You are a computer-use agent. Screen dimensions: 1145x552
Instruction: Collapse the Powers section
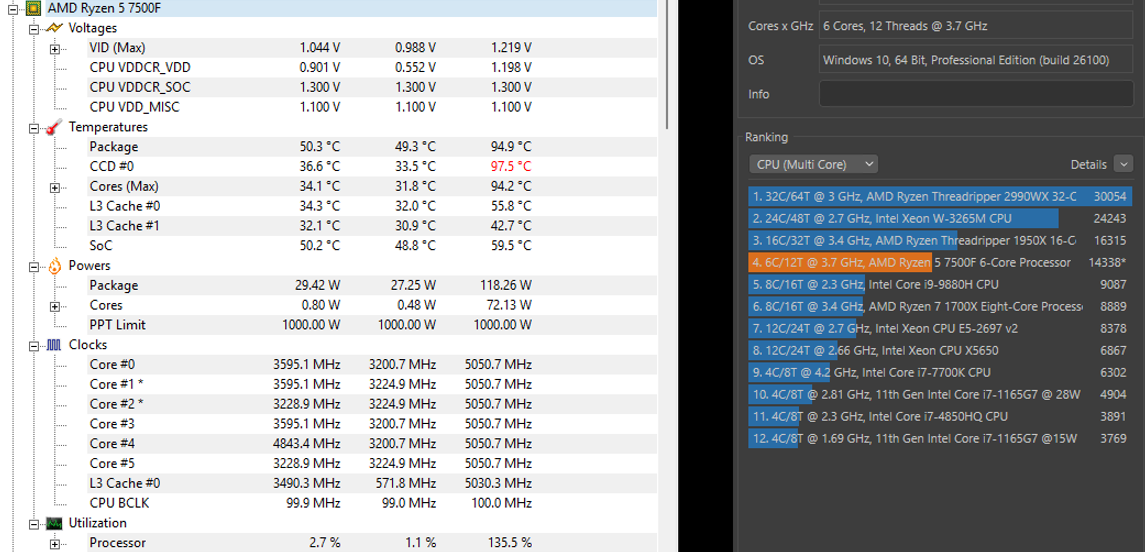click(x=34, y=267)
